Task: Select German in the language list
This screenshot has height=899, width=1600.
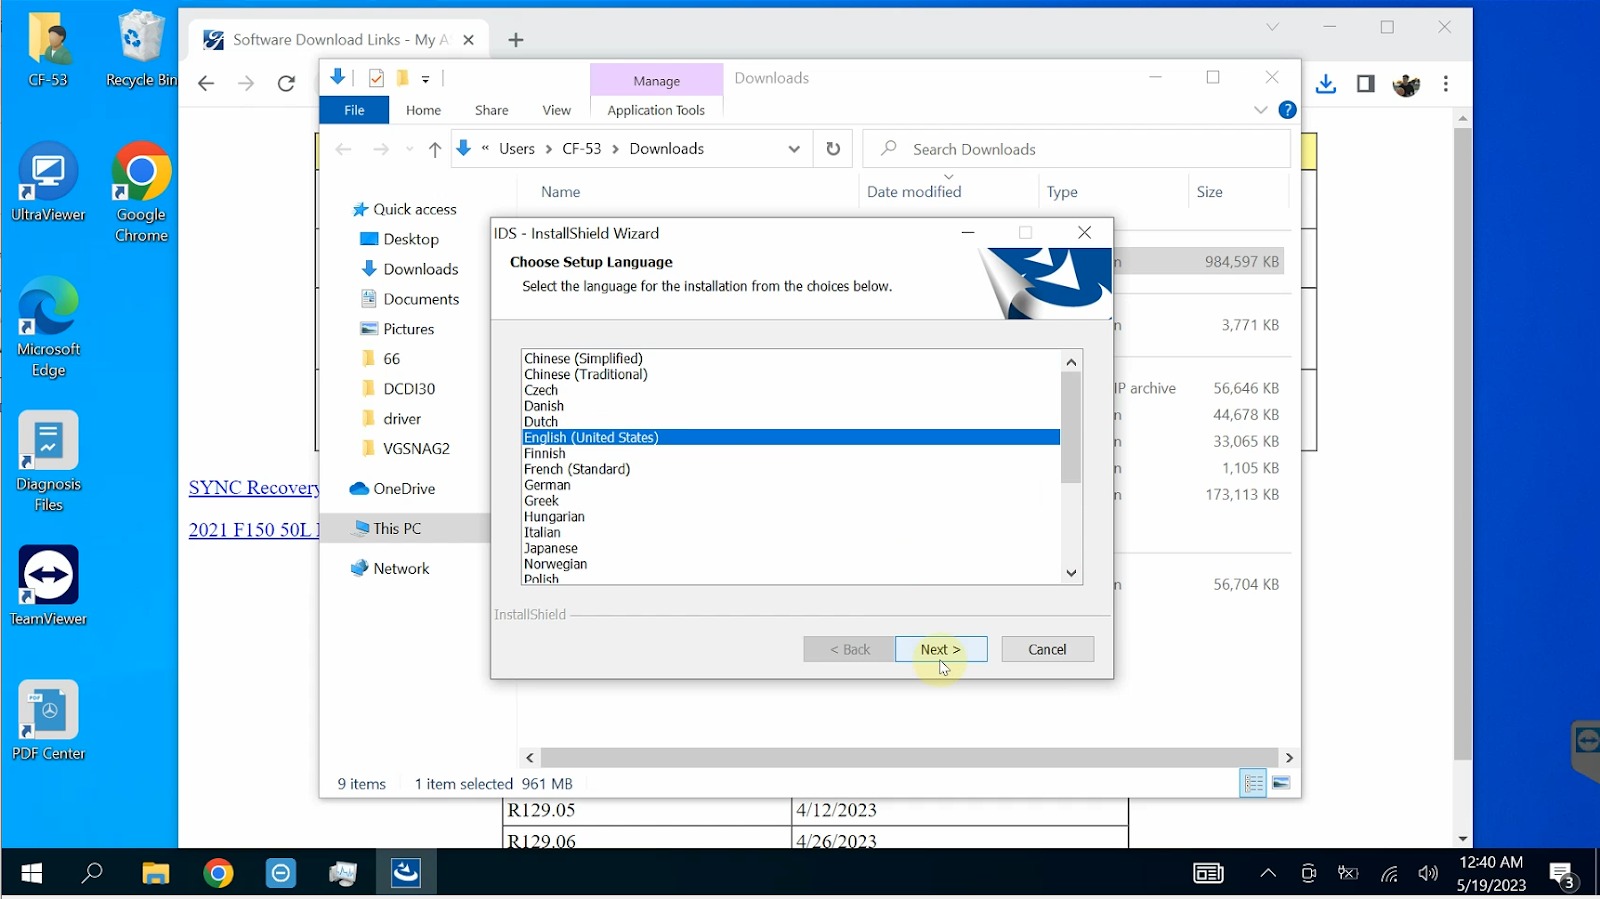Action: 547,485
